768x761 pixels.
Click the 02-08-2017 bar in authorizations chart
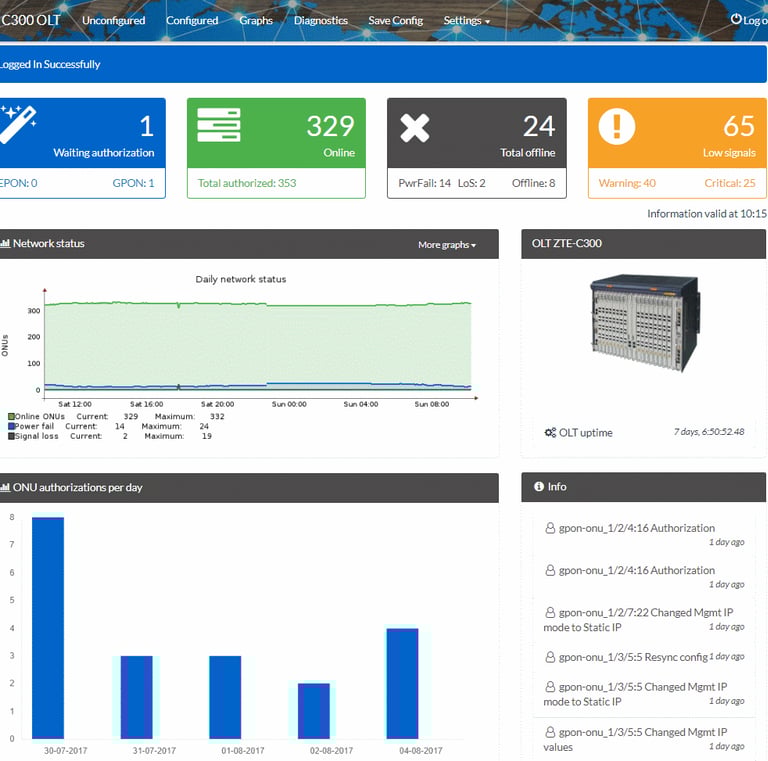point(314,711)
